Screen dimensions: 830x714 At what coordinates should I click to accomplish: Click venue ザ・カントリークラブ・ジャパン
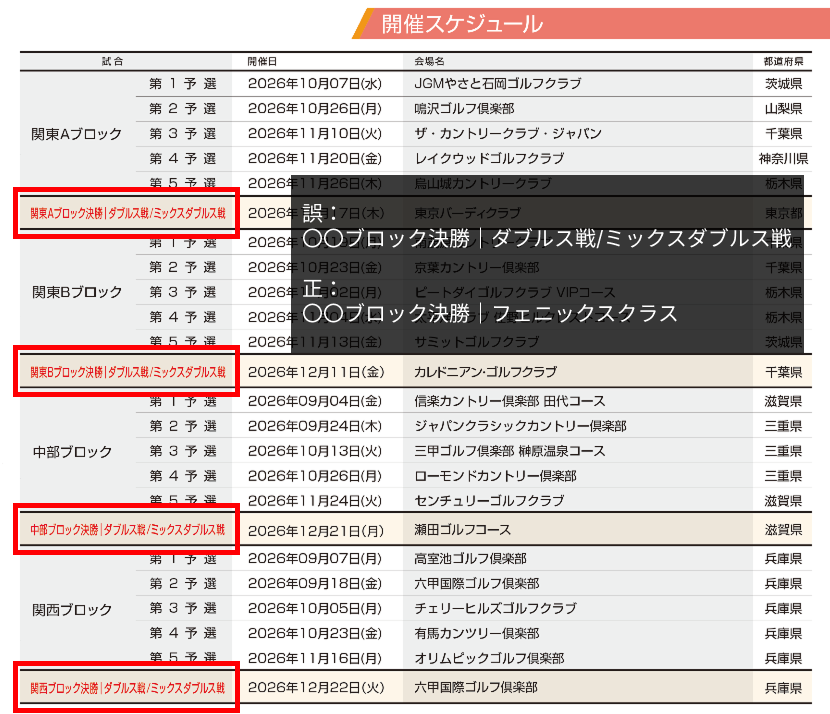508,133
